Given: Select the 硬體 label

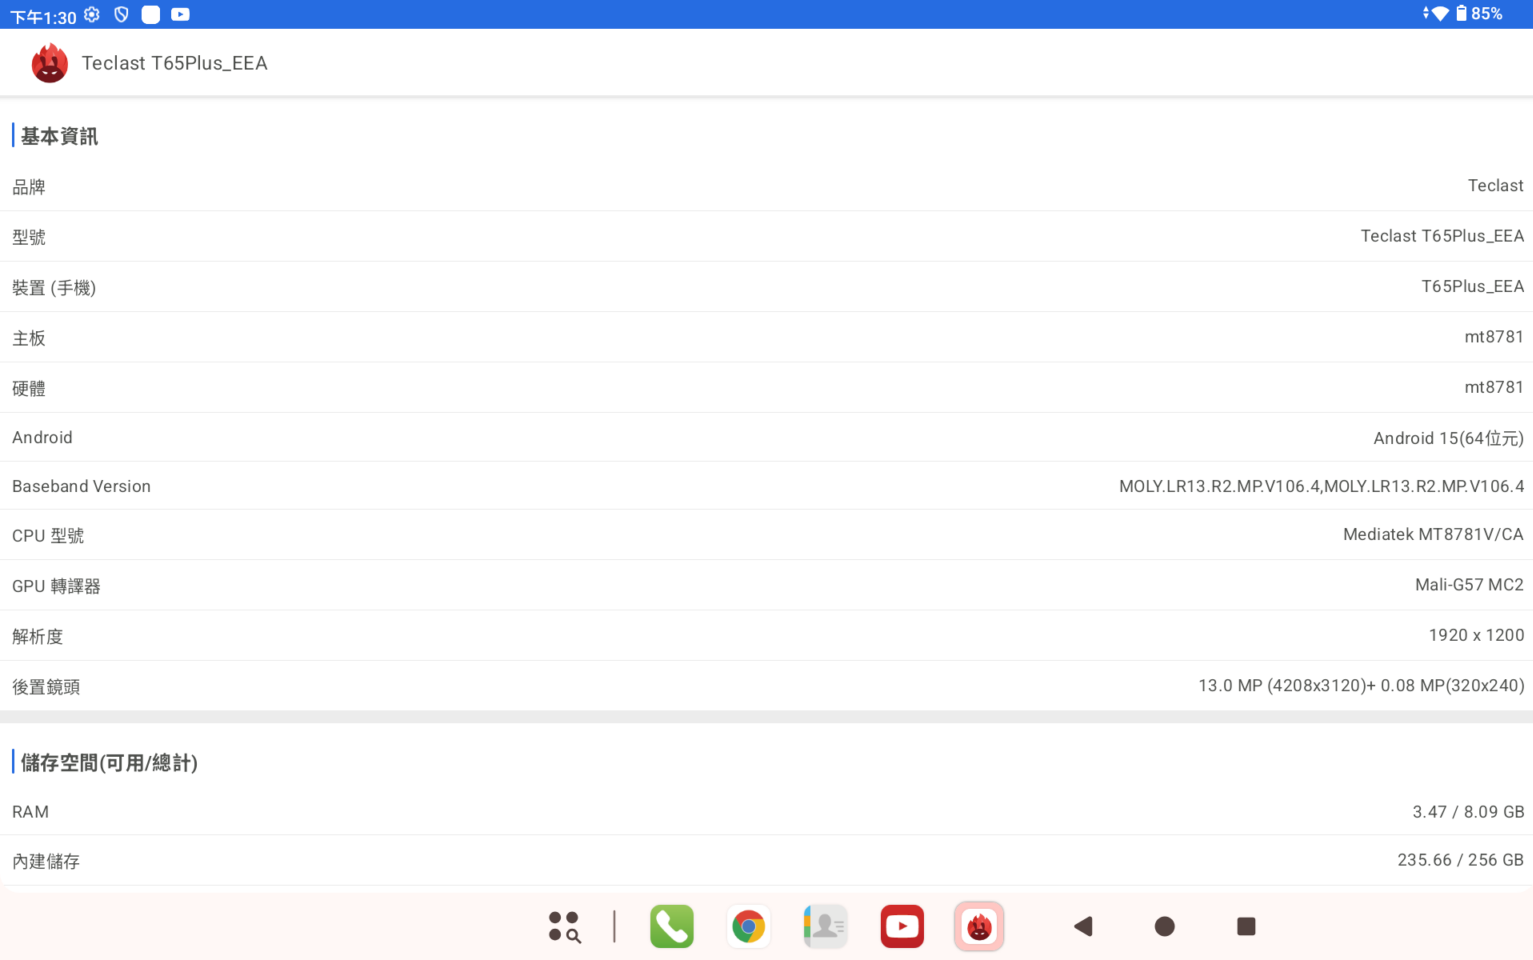Looking at the screenshot, I should (29, 388).
